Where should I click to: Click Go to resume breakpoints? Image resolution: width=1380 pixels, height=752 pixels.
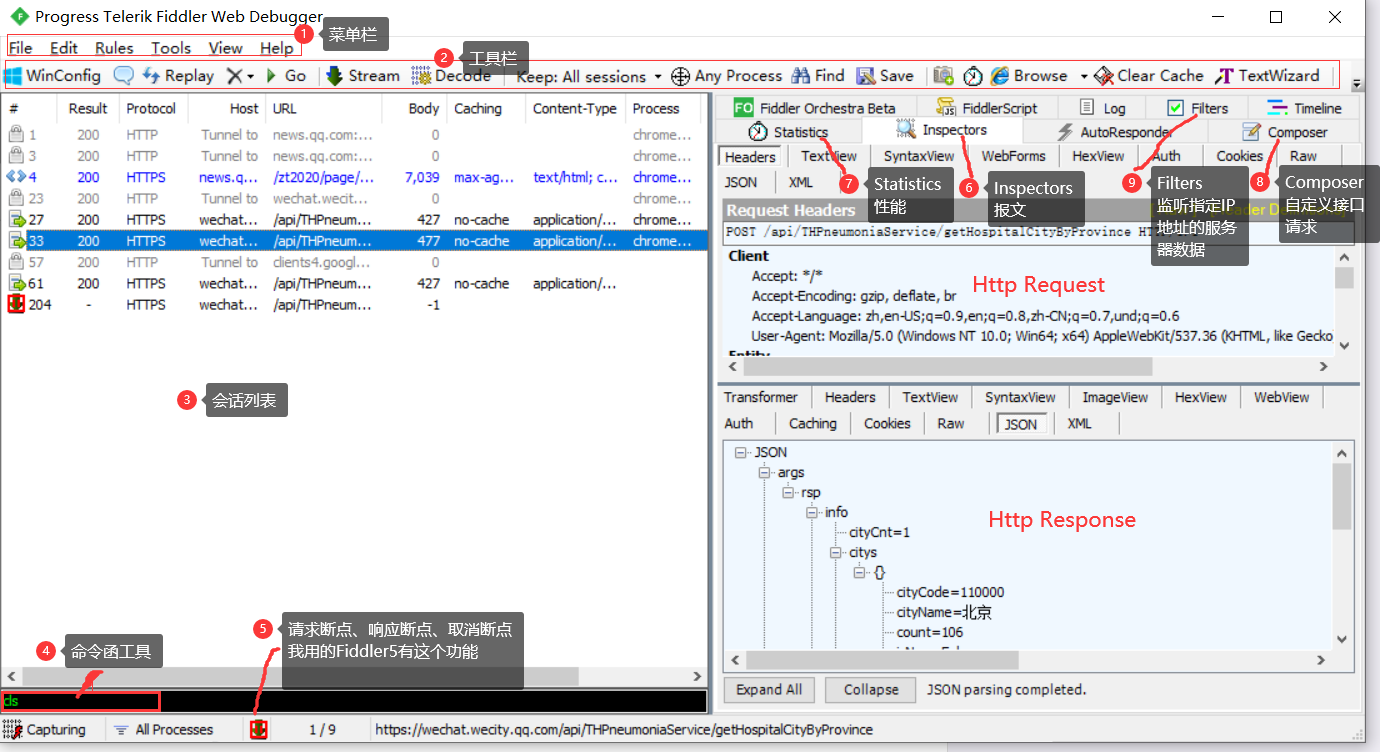coord(285,76)
